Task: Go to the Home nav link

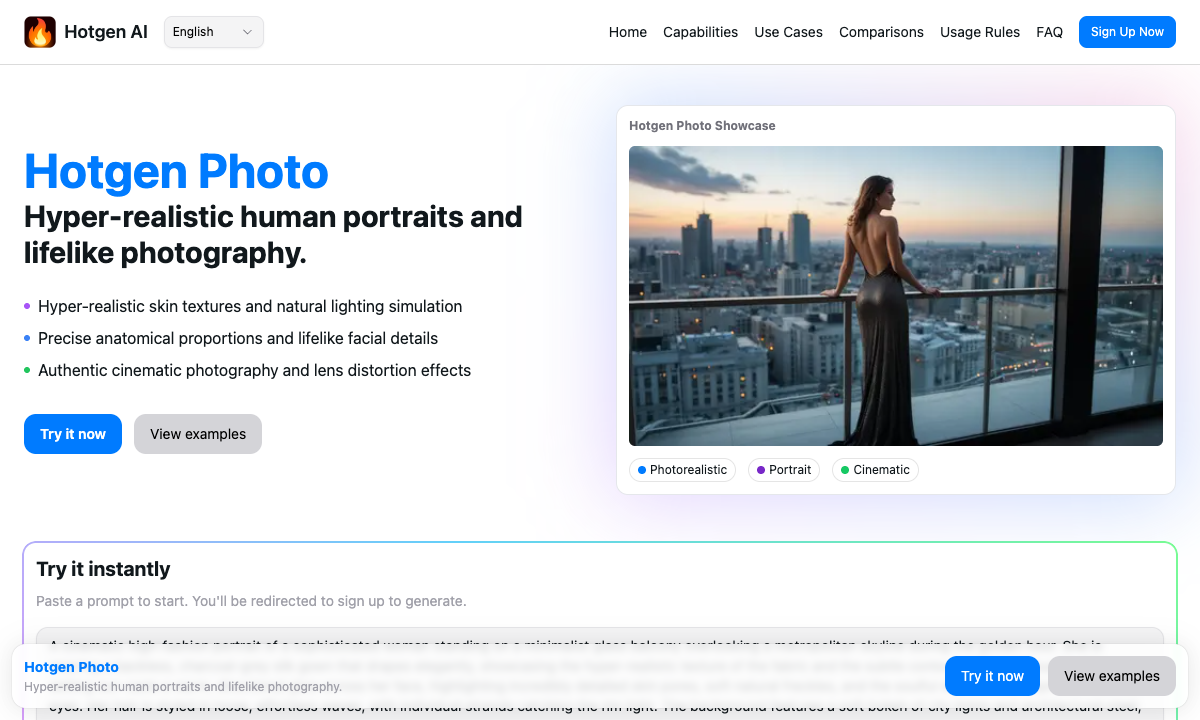Action: tap(627, 32)
